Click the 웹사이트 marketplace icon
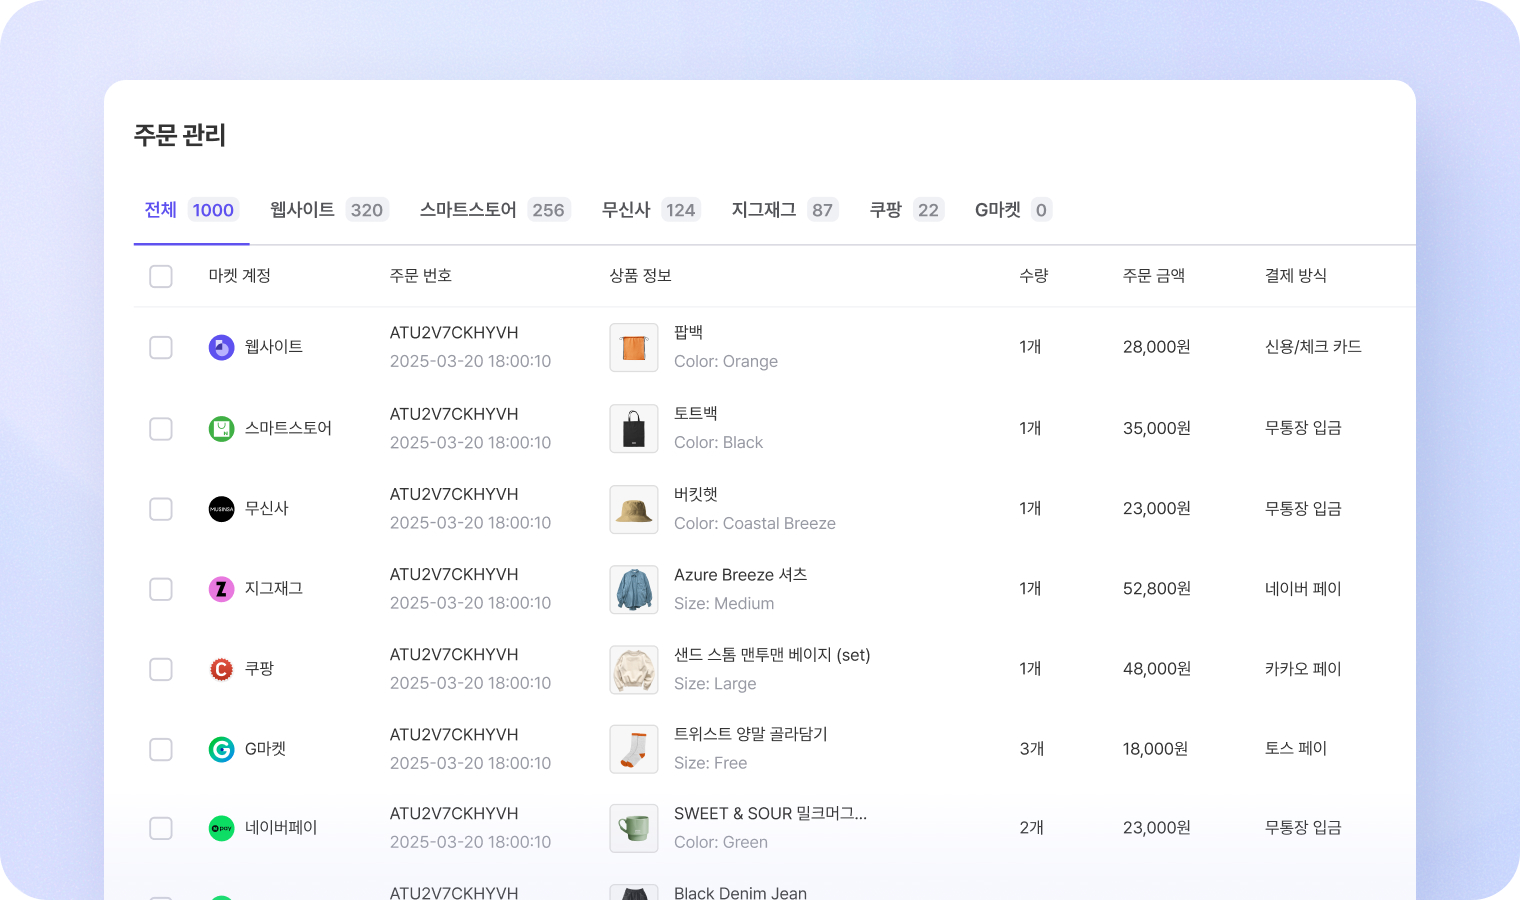 [x=221, y=347]
